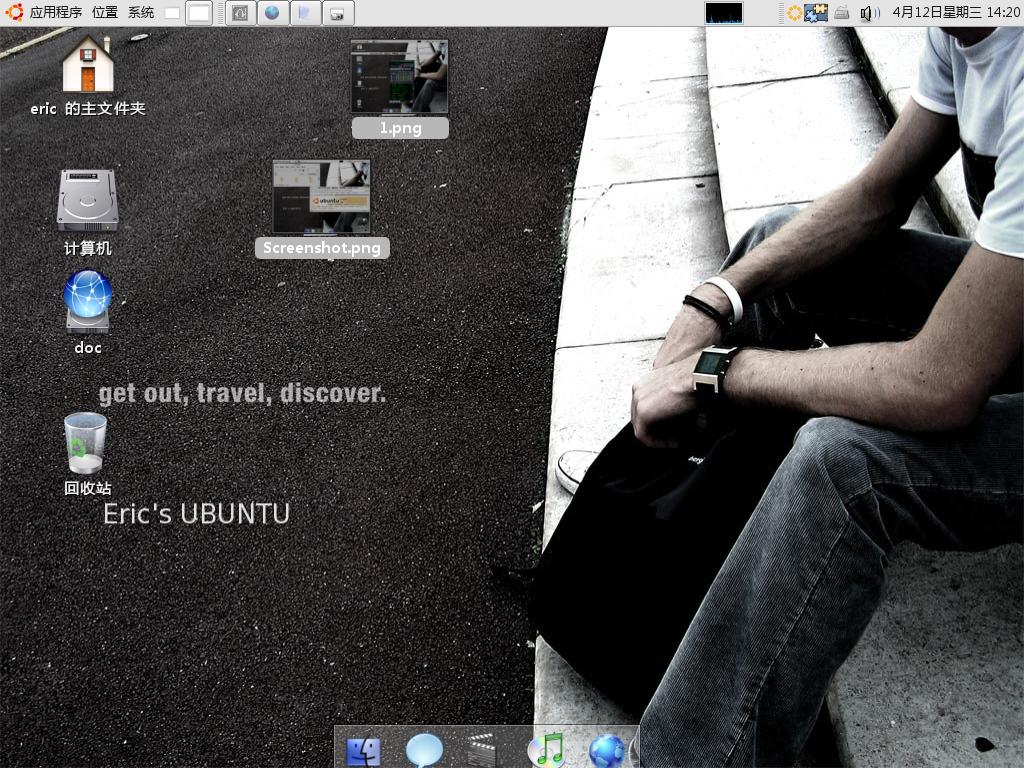The height and width of the screenshot is (768, 1024).
Task: Open the calendar from the clock 4月12日星期三 14:20
Action: click(955, 12)
